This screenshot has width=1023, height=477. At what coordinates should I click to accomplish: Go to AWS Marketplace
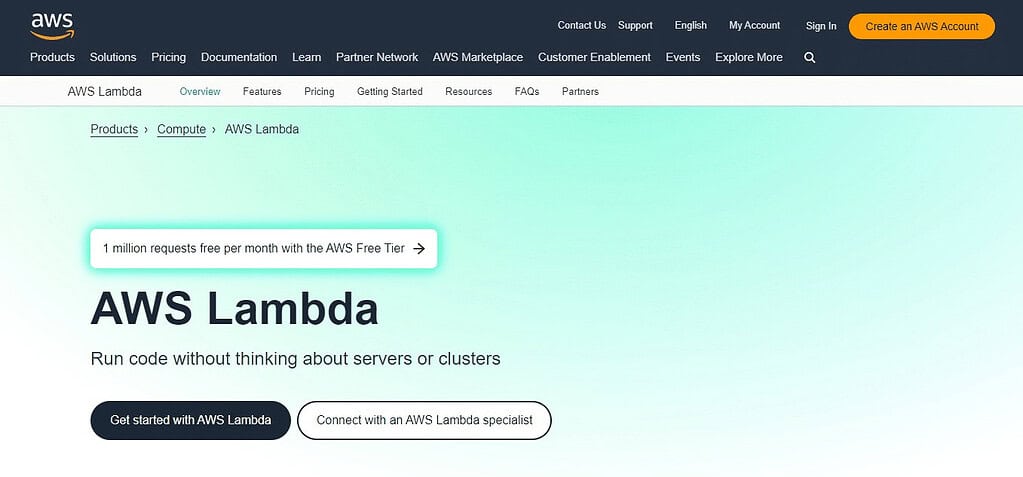(478, 57)
